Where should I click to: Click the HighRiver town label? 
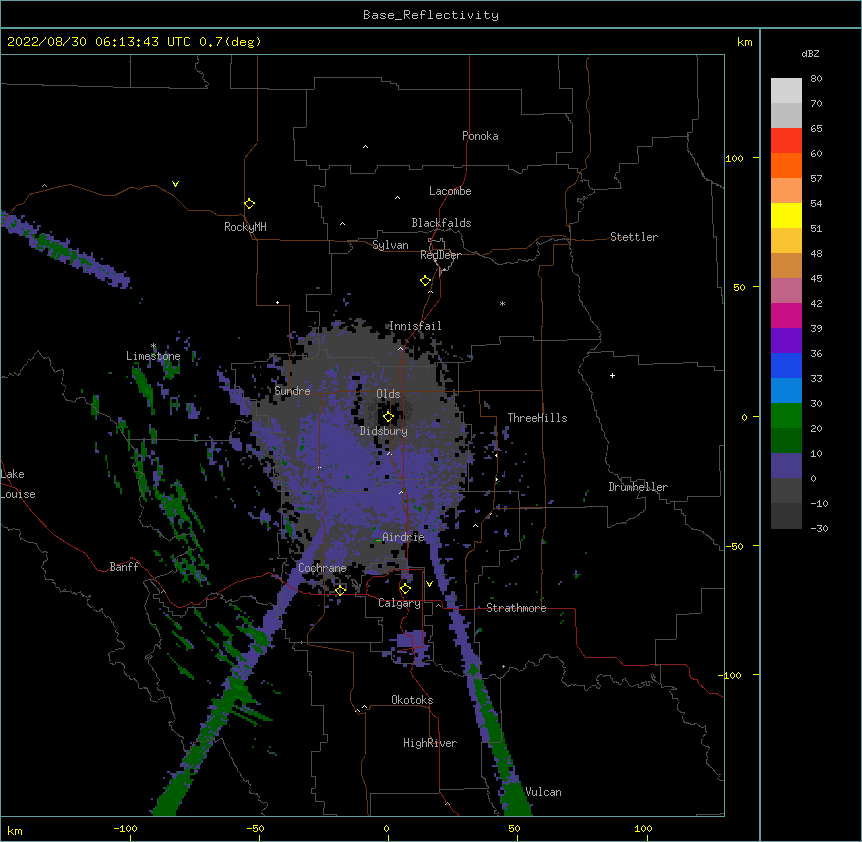pyautogui.click(x=430, y=743)
